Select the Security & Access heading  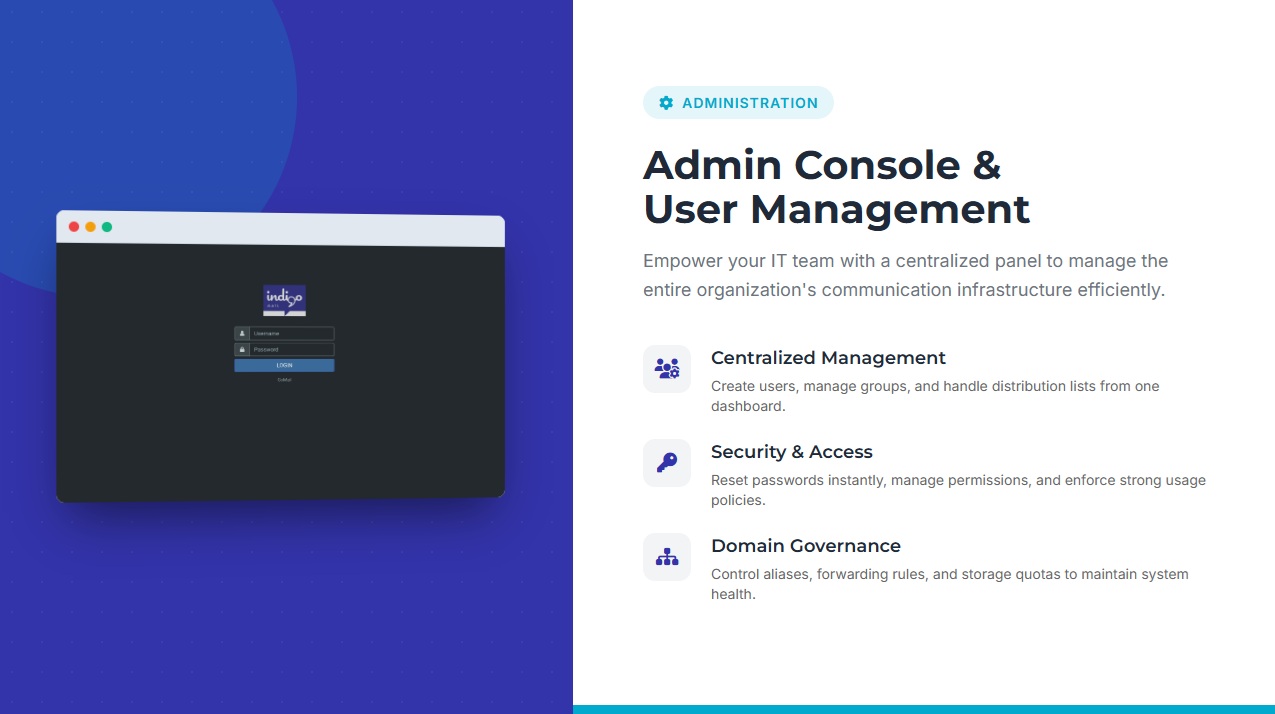[791, 452]
